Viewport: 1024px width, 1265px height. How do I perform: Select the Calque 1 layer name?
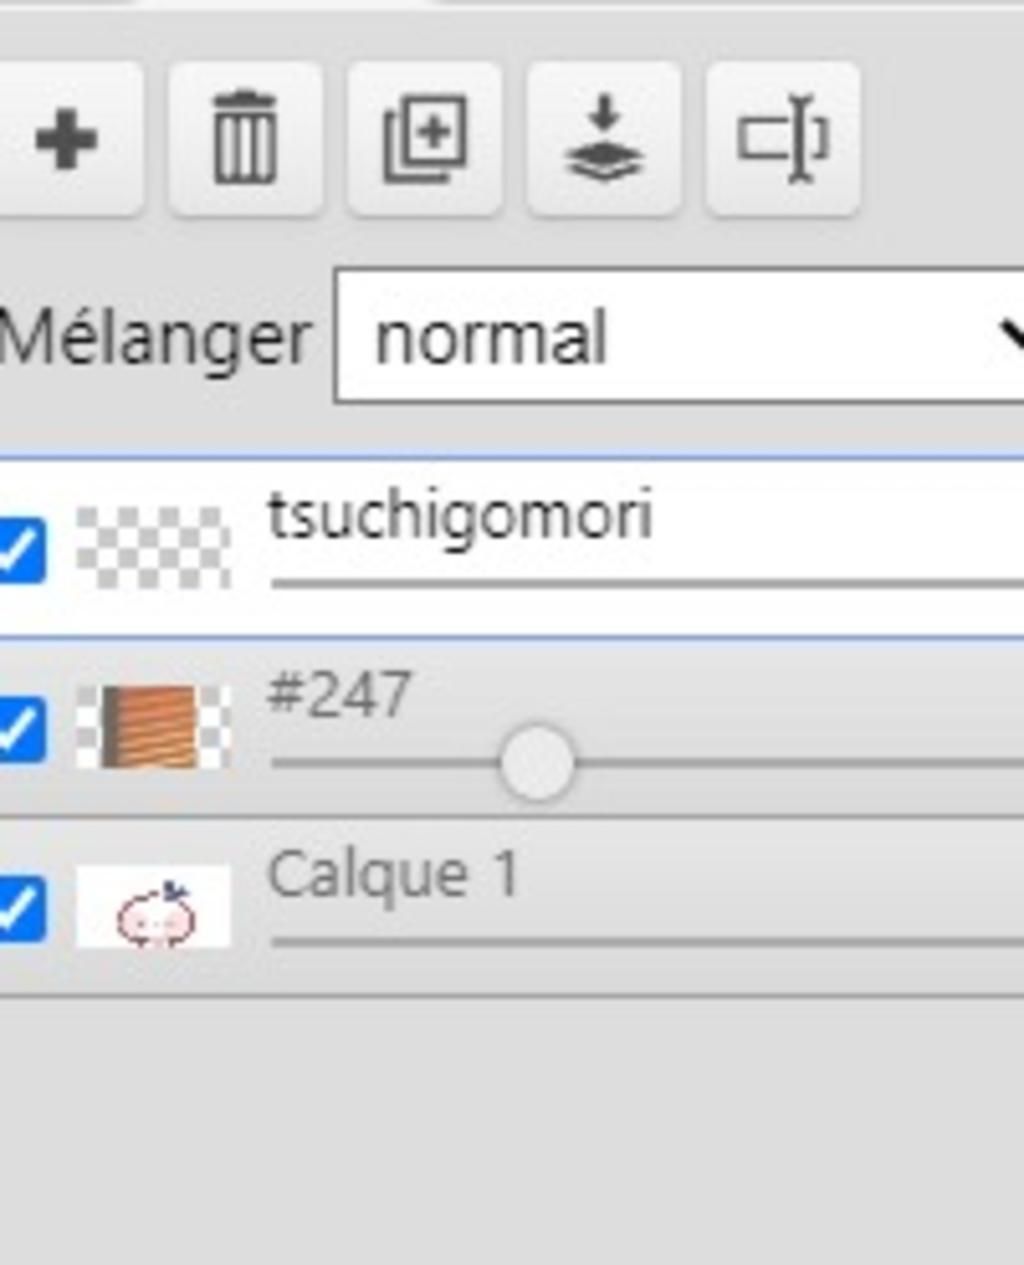click(x=393, y=875)
